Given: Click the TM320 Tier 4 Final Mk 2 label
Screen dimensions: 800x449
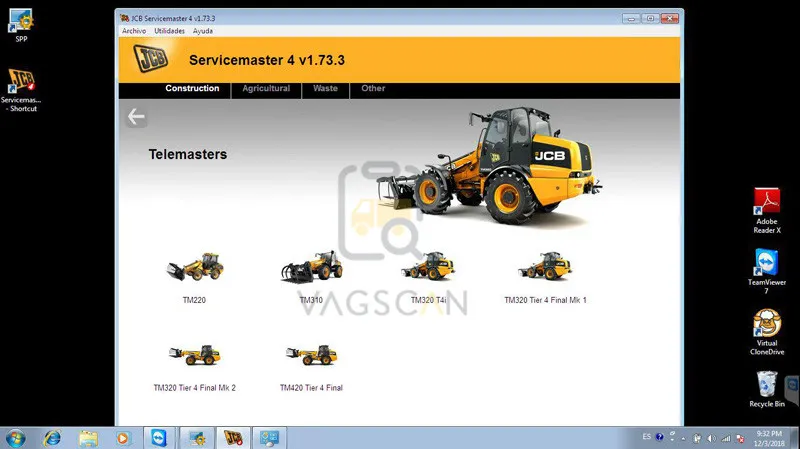Looking at the screenshot, I should 195,388.
